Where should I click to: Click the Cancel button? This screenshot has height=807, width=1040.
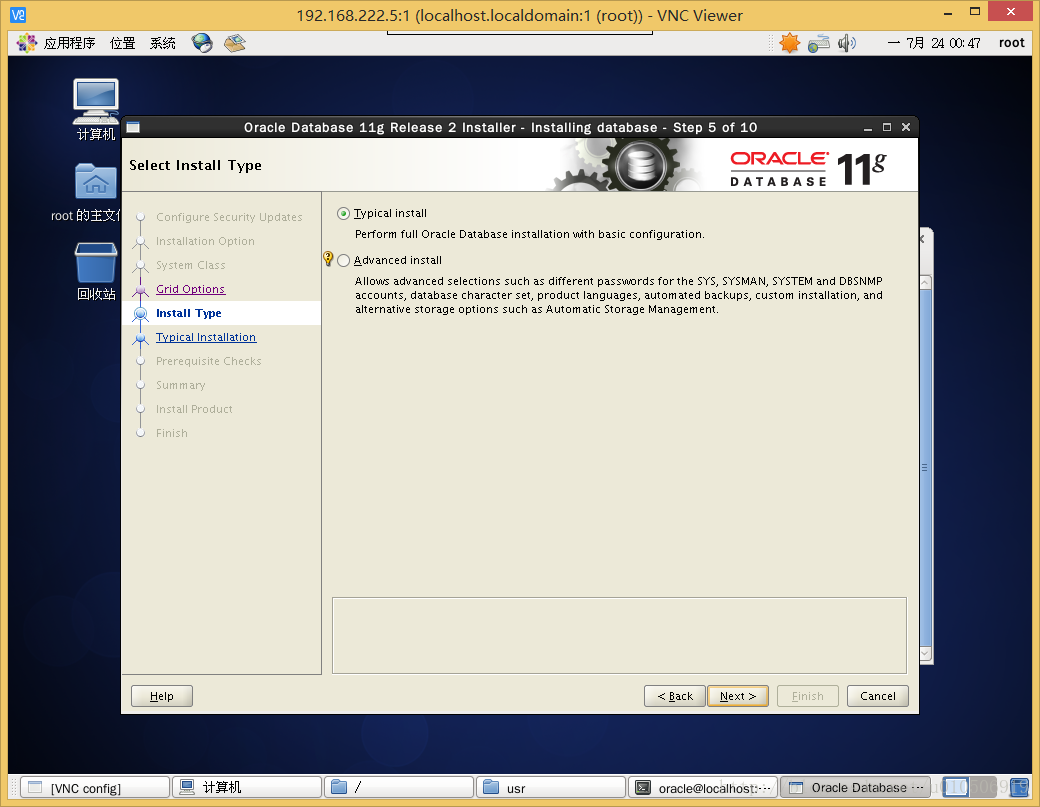[878, 696]
